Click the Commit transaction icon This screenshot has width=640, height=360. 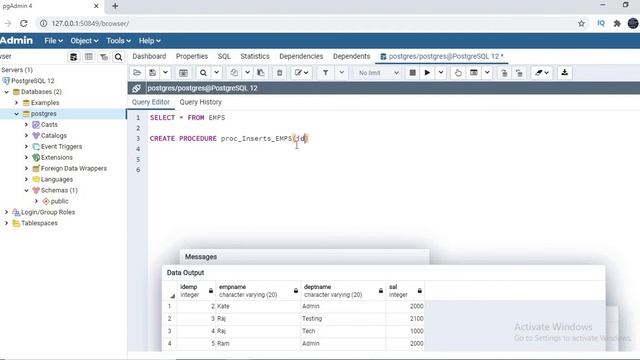(x=504, y=73)
